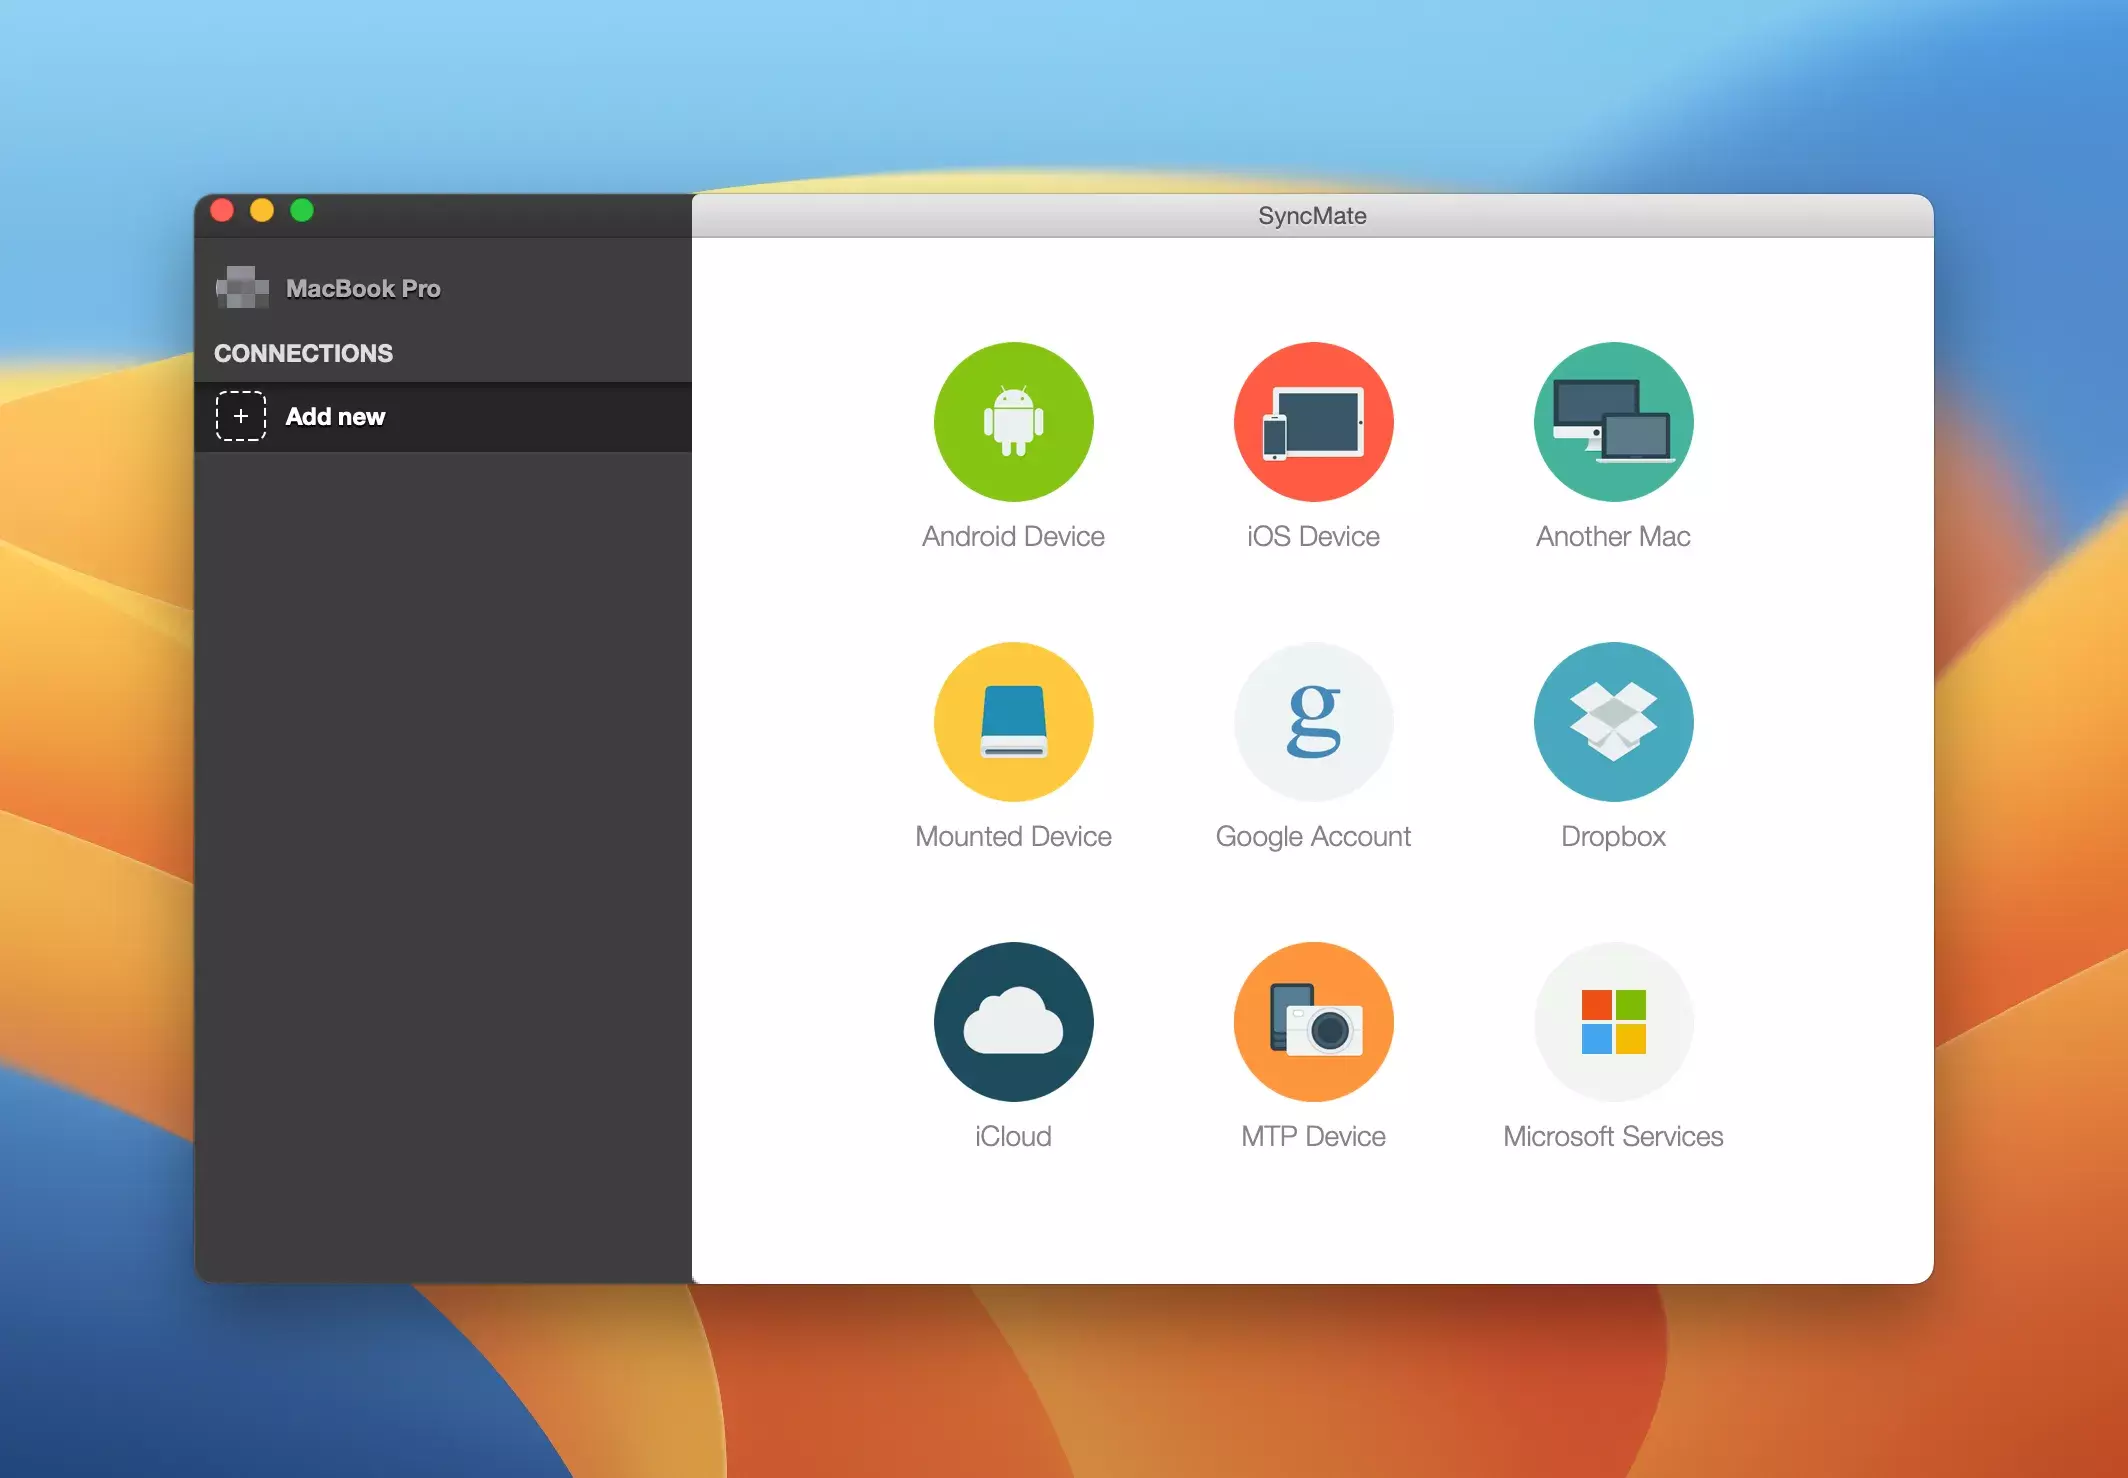Click the MTP Device label text
This screenshot has height=1478, width=2128.
tap(1313, 1137)
